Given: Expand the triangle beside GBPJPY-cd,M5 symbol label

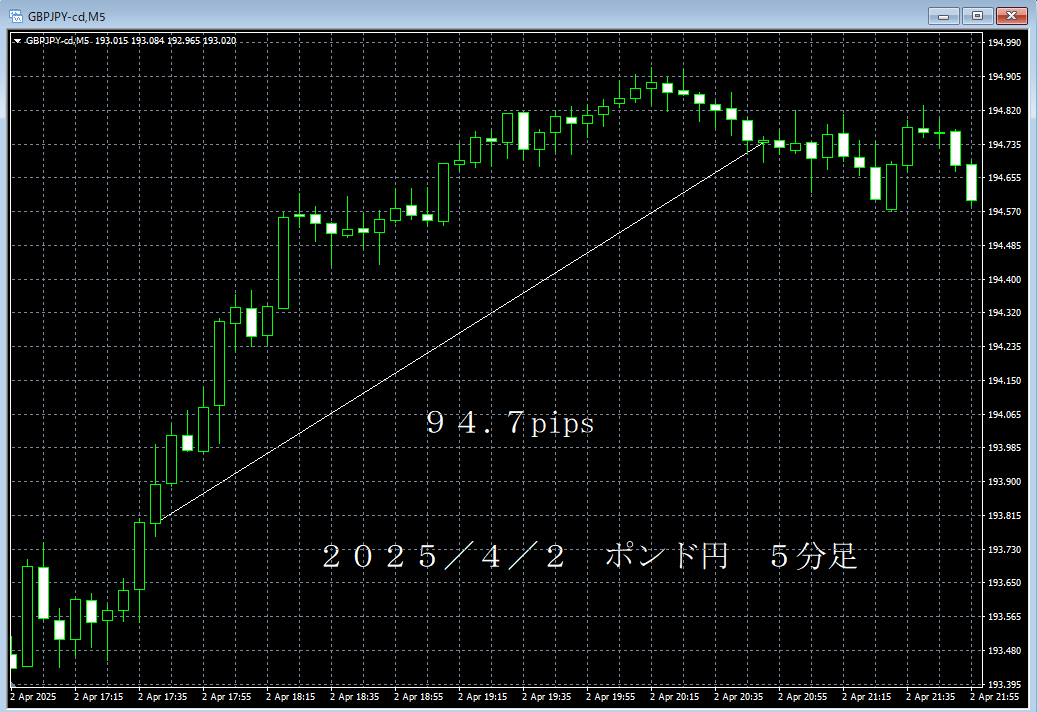Looking at the screenshot, I should 17,41.
